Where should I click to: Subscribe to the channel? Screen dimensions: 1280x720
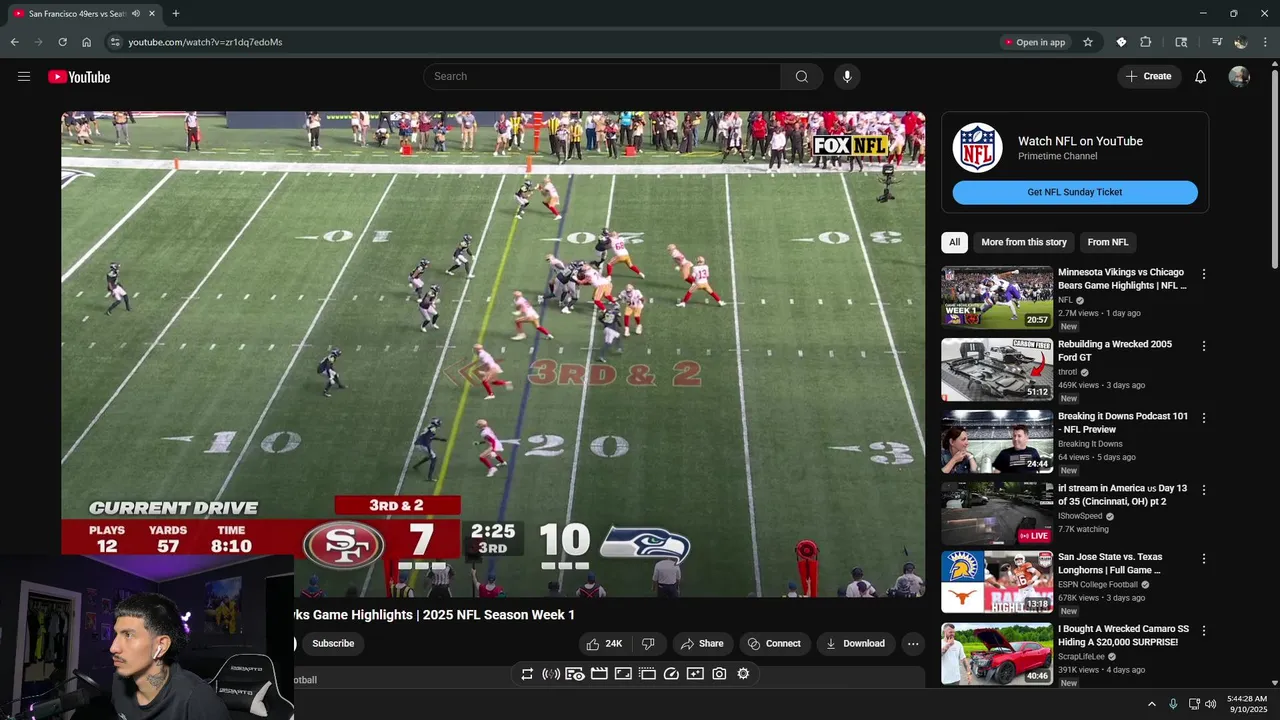click(x=333, y=644)
